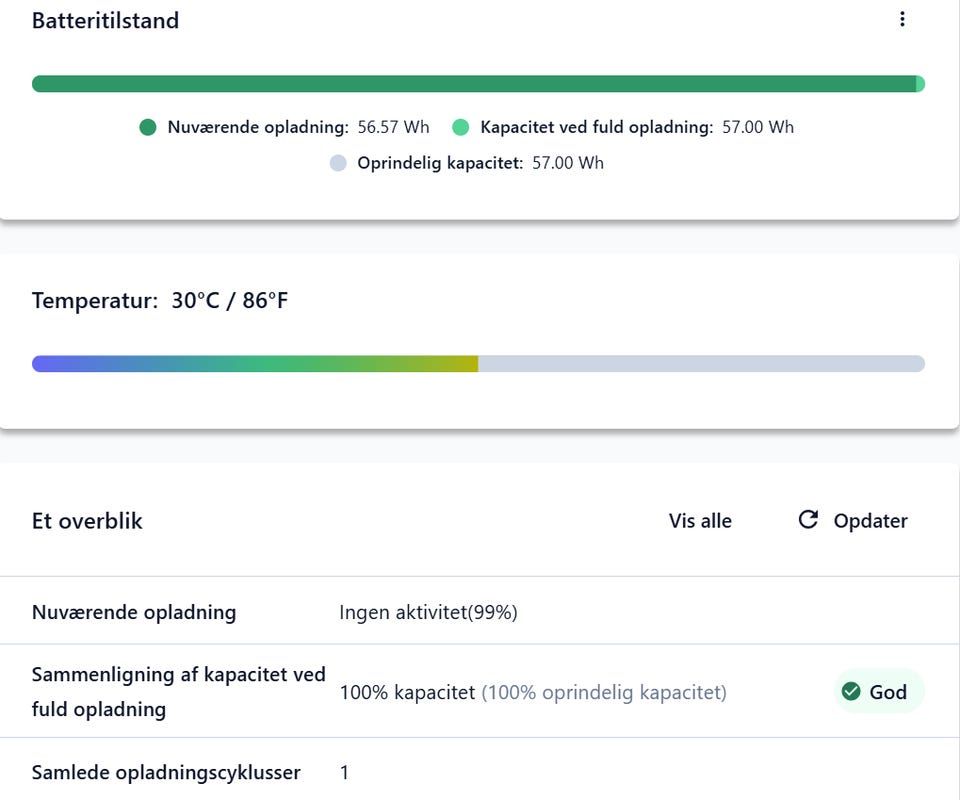Screen dimensions: 960x800
Task: Select the Batteritilstand heading
Action: (x=105, y=21)
